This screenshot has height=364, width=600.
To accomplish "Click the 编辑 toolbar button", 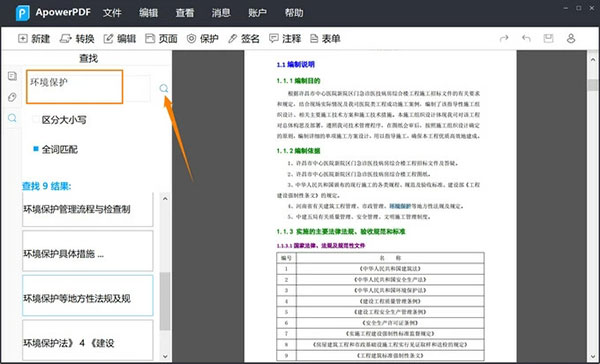I will (x=120, y=39).
